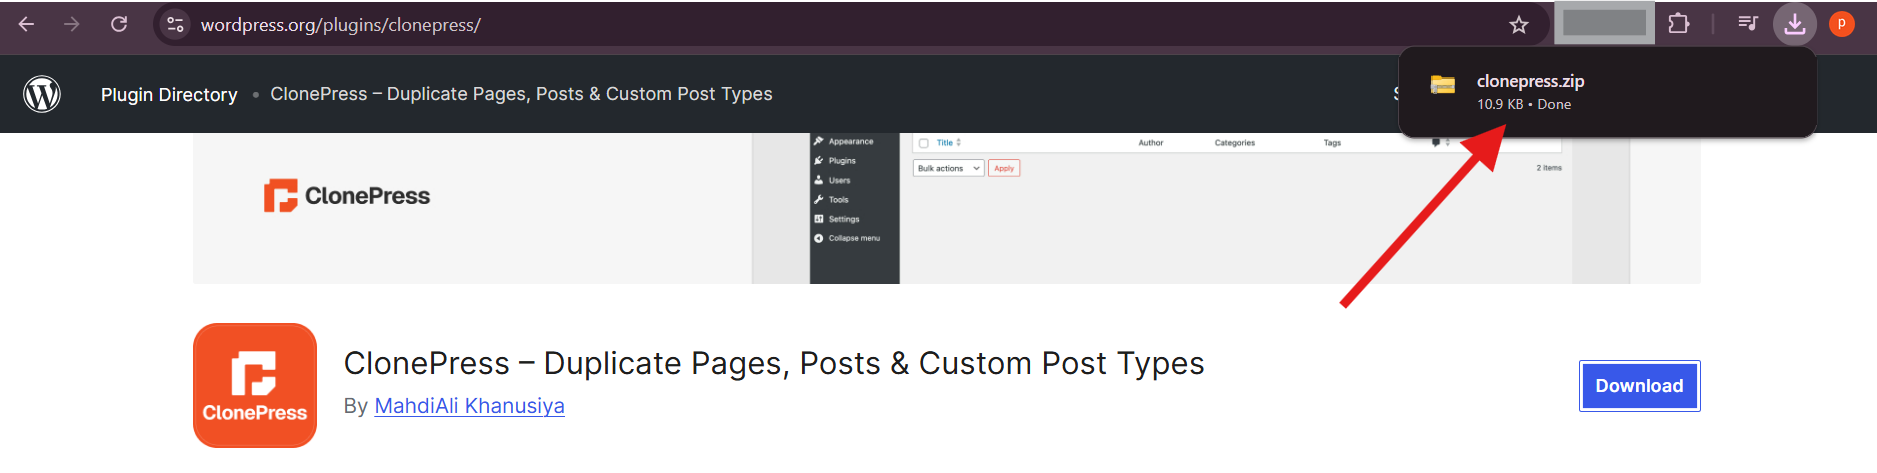
Task: Open author MahdiAli Khanusiya's profile
Action: [469, 406]
